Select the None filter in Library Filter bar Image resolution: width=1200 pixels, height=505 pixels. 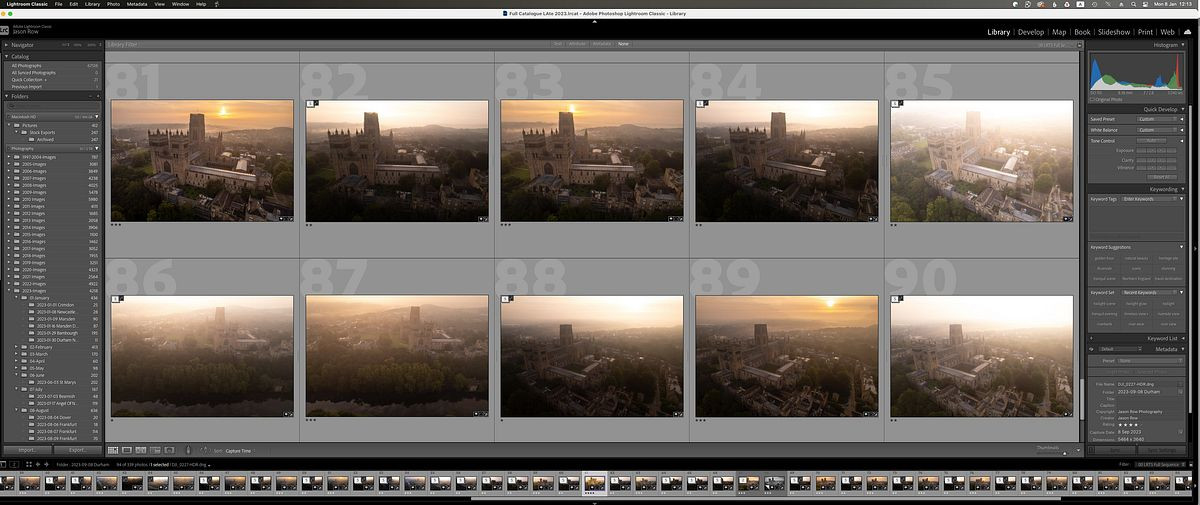tap(623, 44)
